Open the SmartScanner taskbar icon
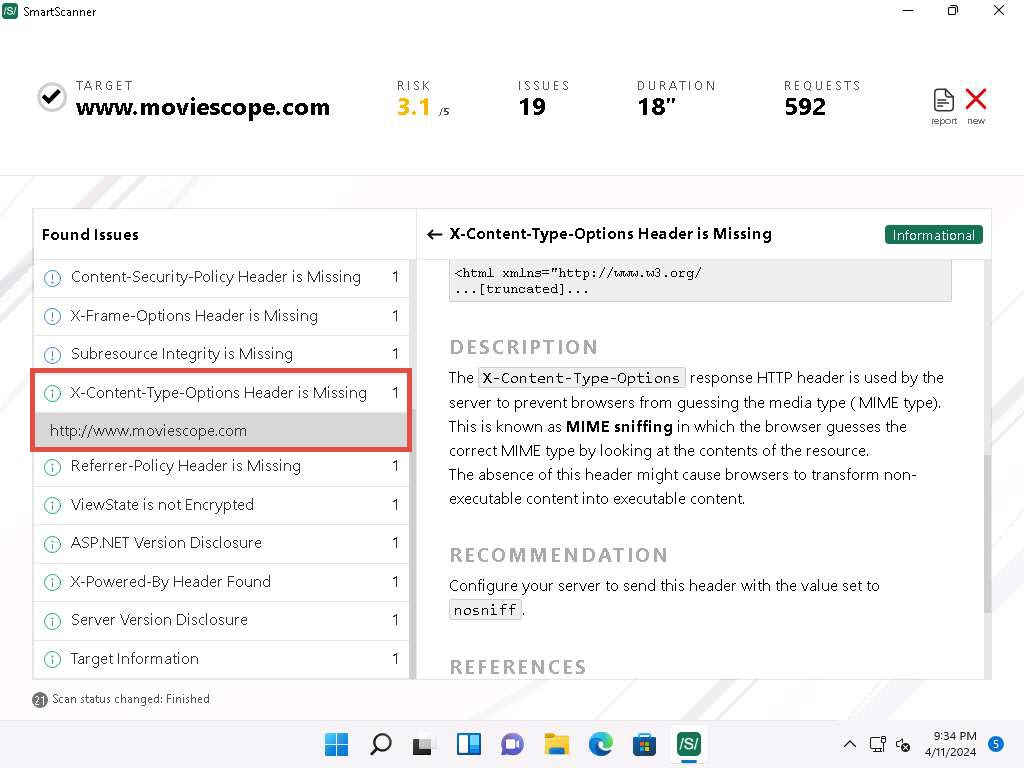 (688, 744)
